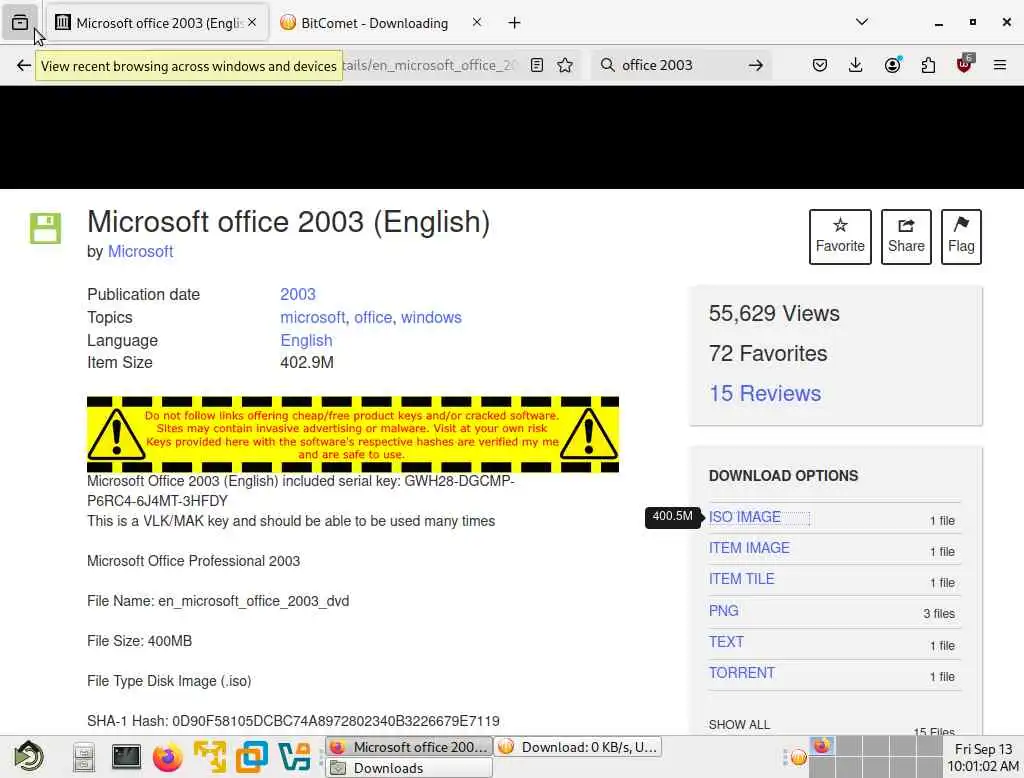Screen dimensions: 1024x778
Task: Go back with the back arrow
Action: (x=24, y=65)
